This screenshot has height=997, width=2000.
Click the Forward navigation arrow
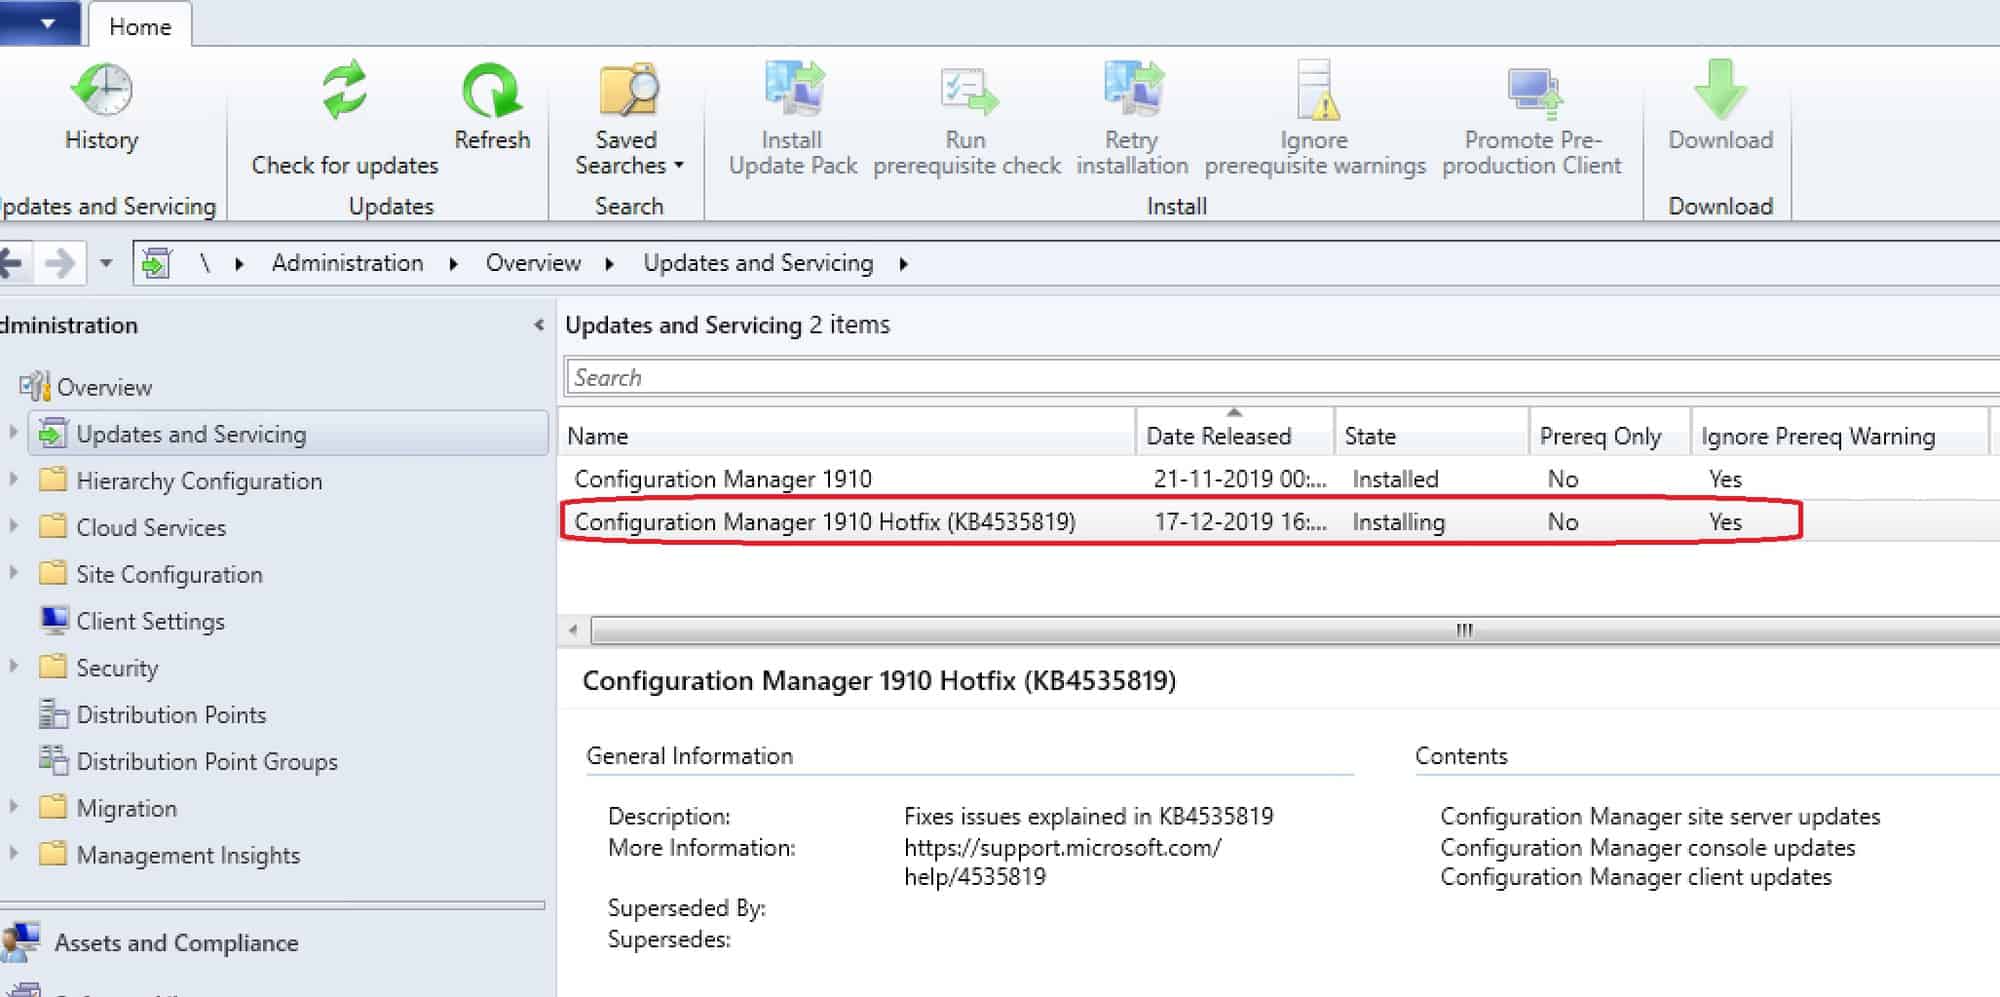tap(60, 264)
